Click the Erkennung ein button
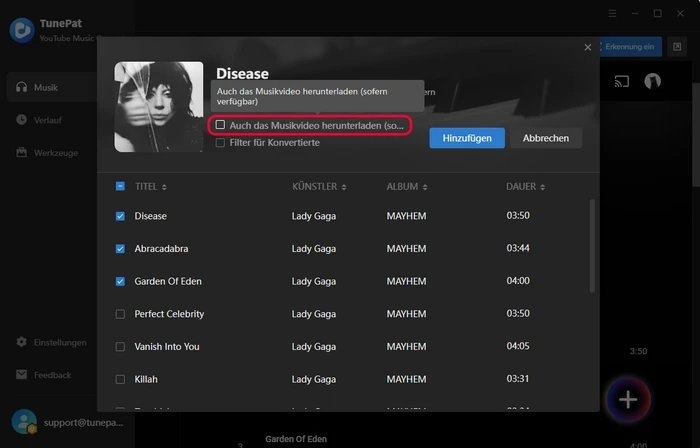This screenshot has width=700, height=448. click(x=629, y=46)
